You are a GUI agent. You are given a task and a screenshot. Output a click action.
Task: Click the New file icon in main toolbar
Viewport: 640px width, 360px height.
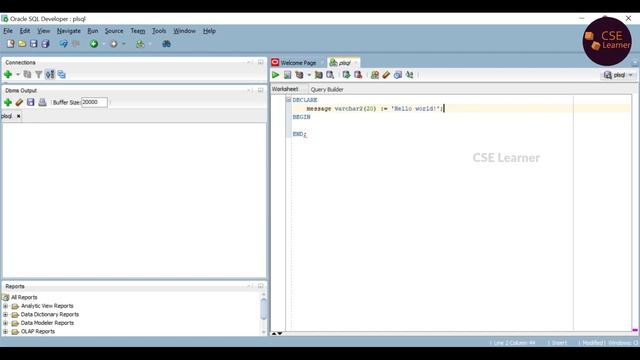[11, 44]
